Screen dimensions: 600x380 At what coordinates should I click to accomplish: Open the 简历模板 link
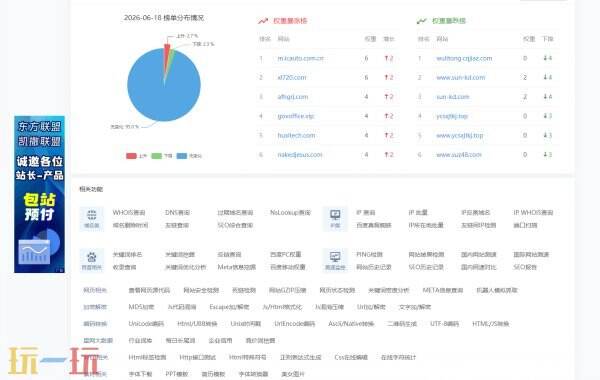(x=213, y=374)
